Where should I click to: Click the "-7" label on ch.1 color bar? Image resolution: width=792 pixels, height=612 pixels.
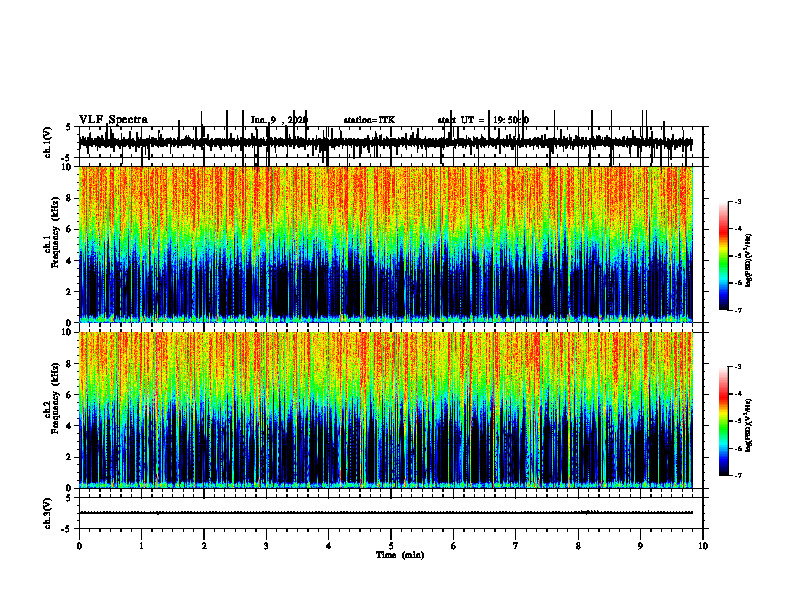tap(738, 310)
